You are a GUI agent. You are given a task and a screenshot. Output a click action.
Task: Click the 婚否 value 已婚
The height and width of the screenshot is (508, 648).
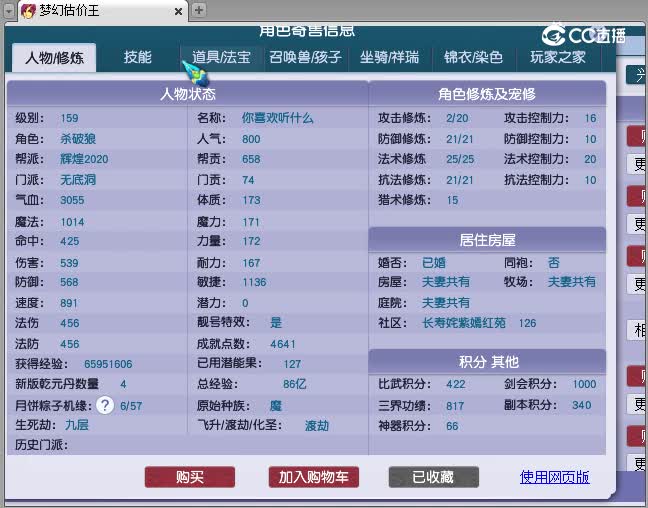point(434,262)
